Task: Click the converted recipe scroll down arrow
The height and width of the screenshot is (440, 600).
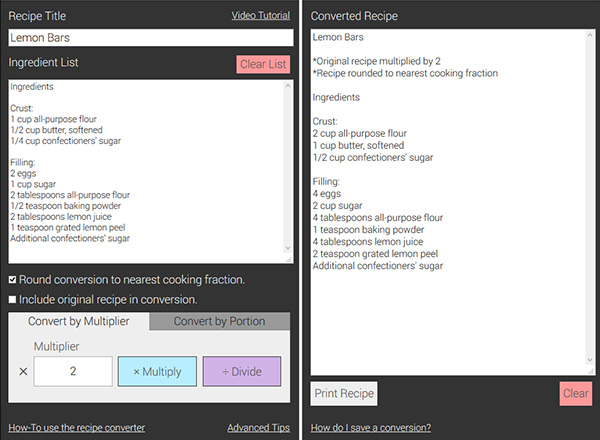Action: [590, 360]
